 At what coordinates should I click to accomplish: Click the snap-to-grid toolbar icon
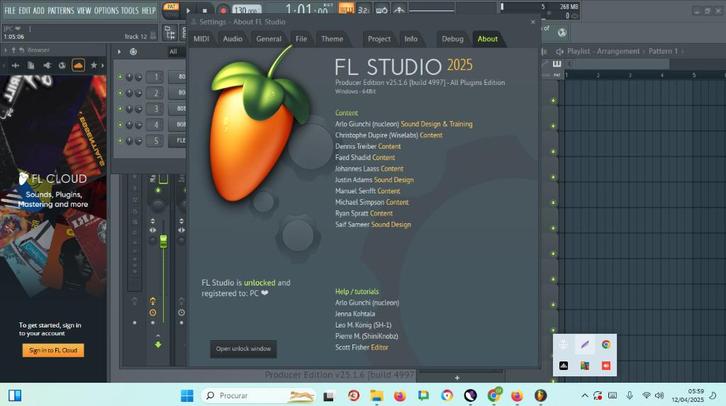coord(170,33)
